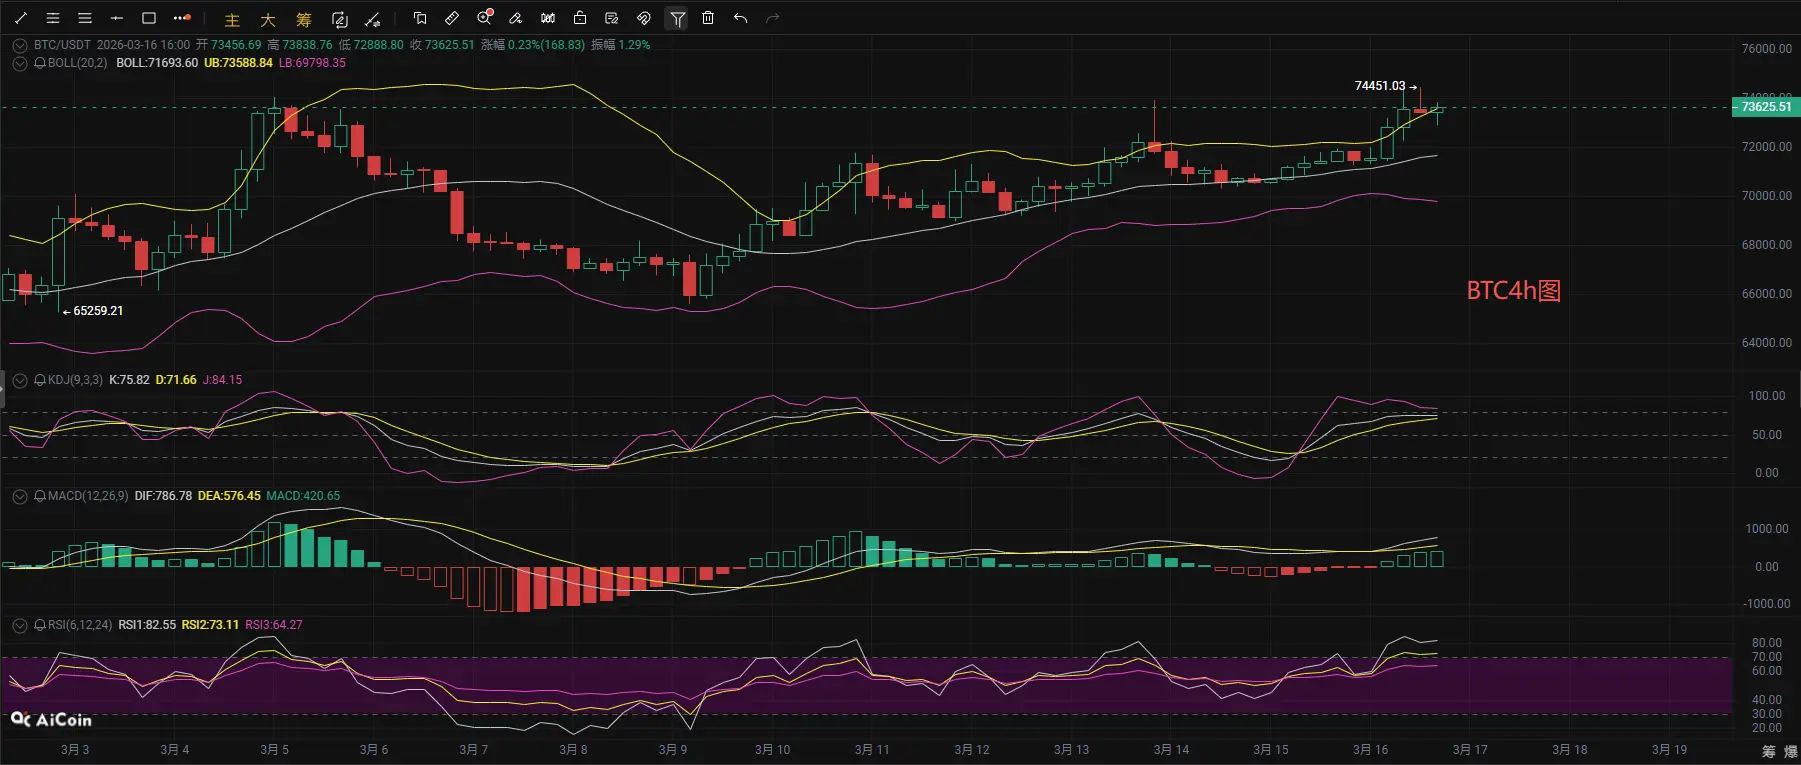Click the redo arrow icon
Viewport: 1801px width, 765px height.
point(772,18)
